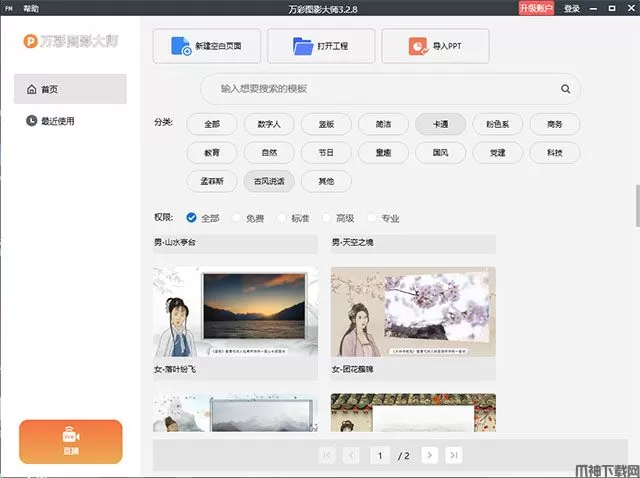Image resolution: width=640 pixels, height=478 pixels.
Task: Select the 古风说话 category filter
Action: coord(269,181)
